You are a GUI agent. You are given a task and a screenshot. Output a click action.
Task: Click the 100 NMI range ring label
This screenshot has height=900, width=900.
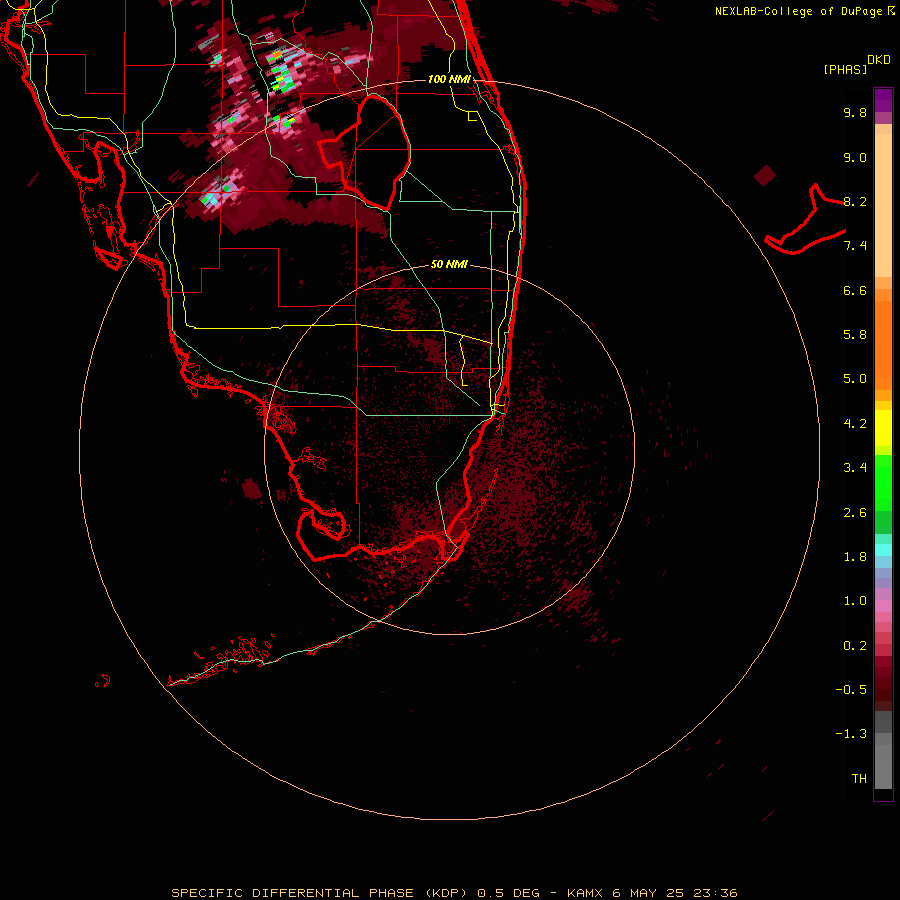[449, 79]
